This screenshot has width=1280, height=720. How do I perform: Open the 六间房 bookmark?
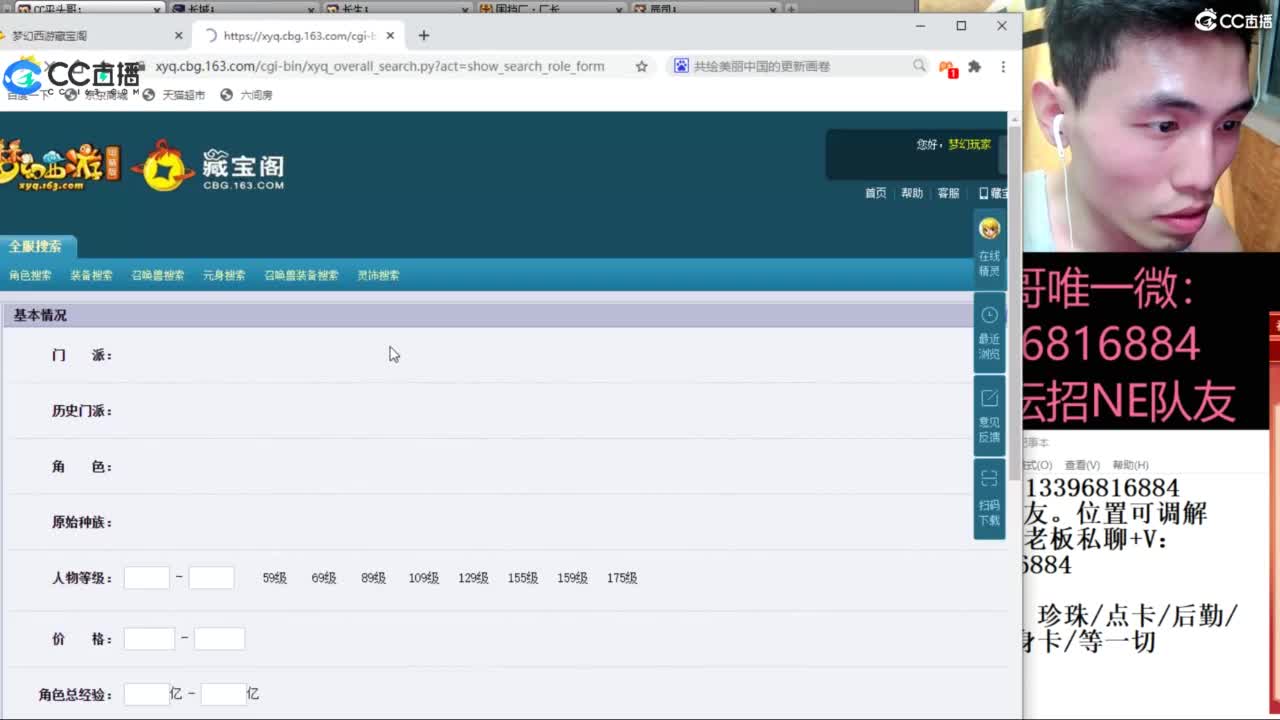246,95
